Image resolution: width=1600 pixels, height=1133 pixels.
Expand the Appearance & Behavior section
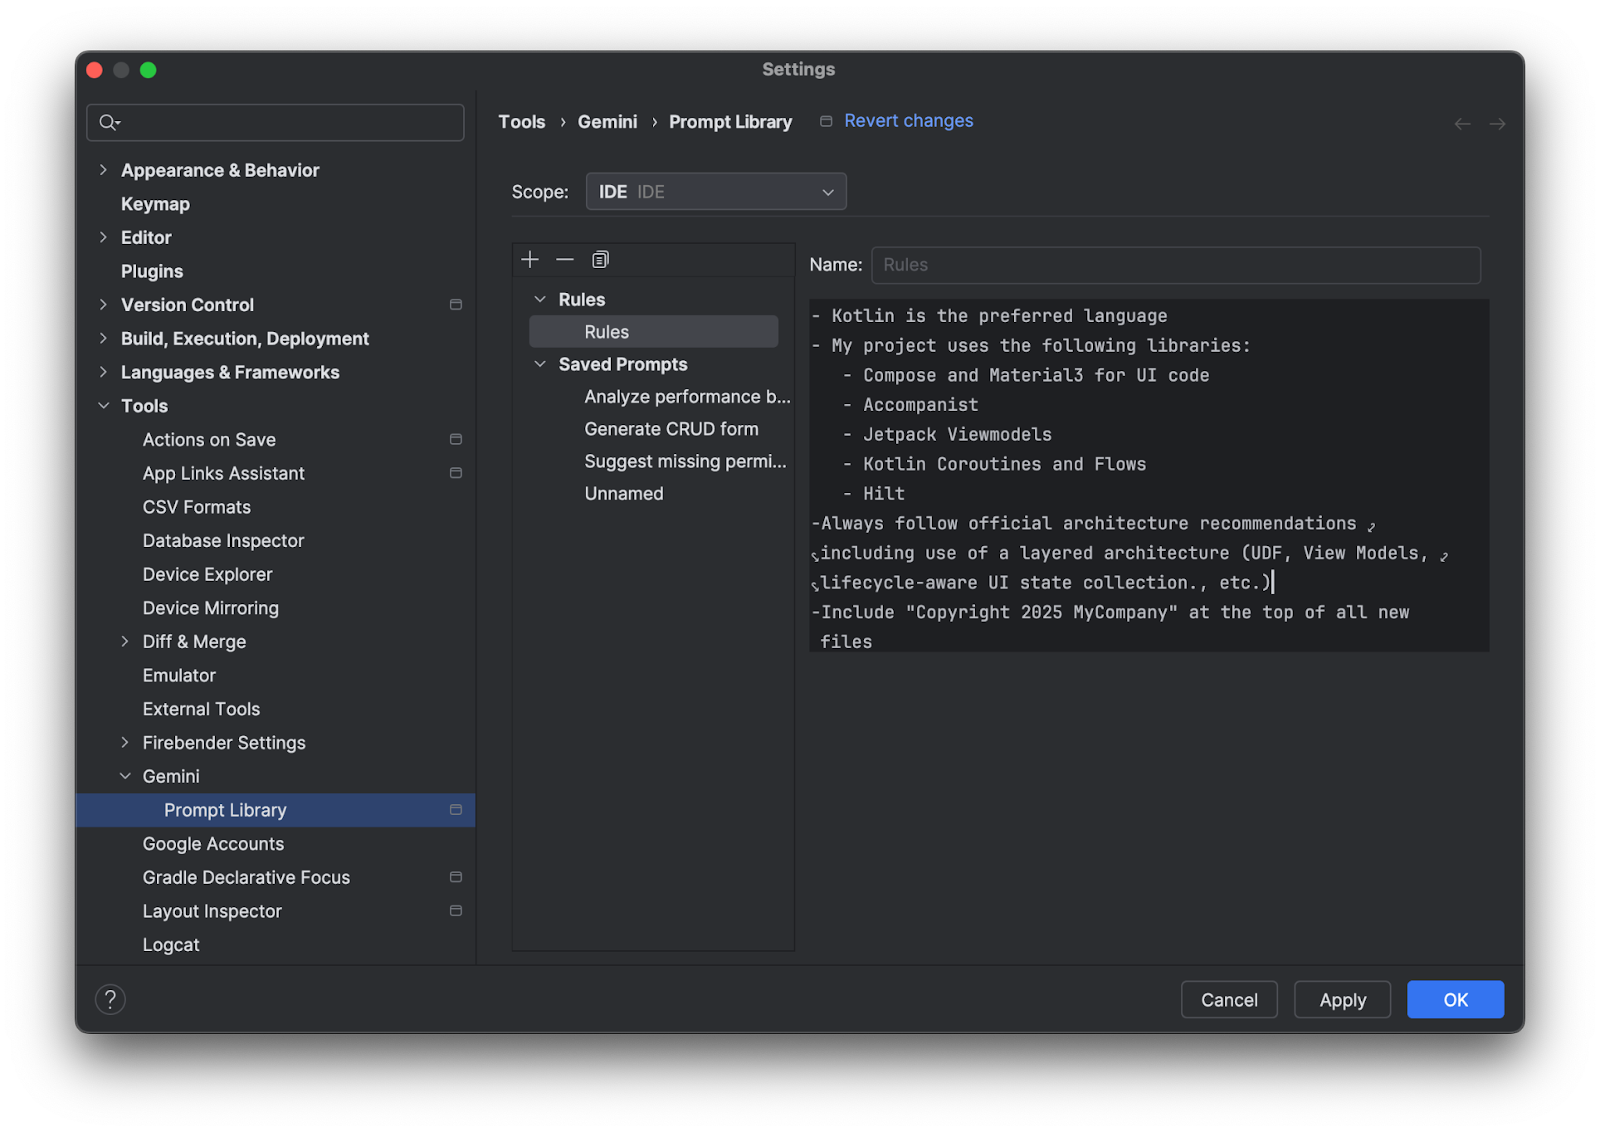pyautogui.click(x=103, y=170)
